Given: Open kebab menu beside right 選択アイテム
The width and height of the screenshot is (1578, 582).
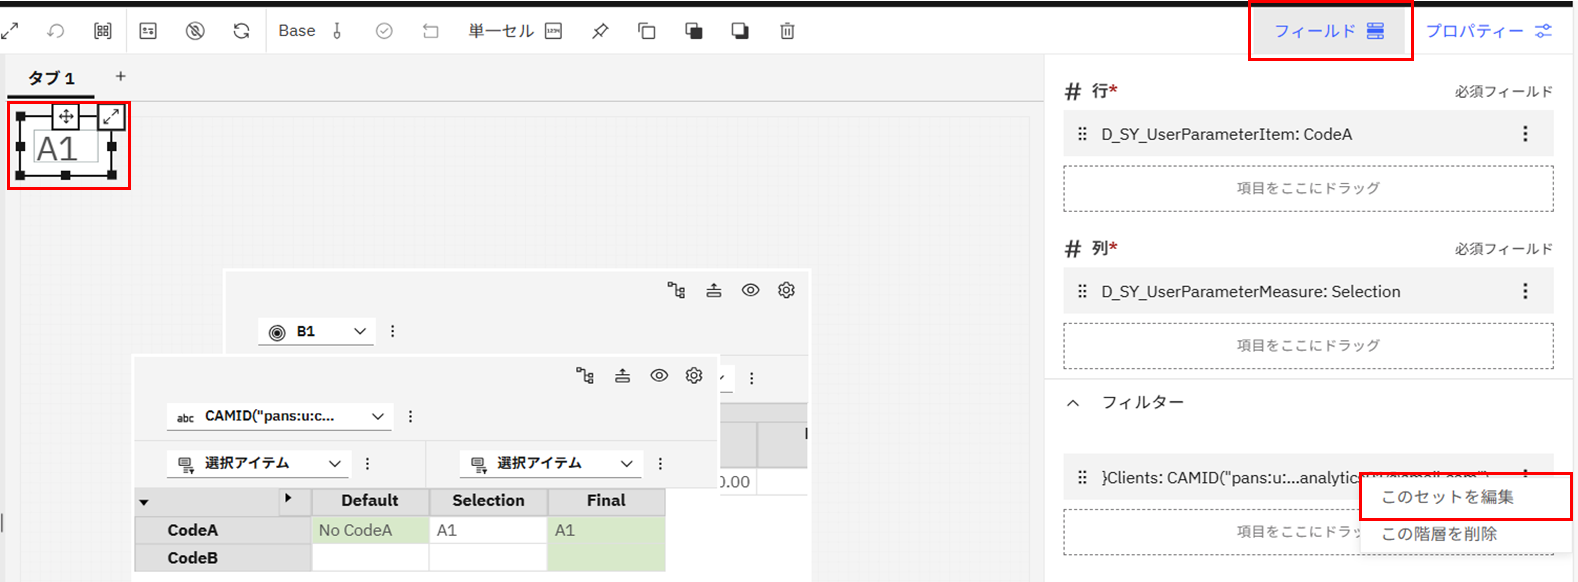Looking at the screenshot, I should tap(660, 463).
